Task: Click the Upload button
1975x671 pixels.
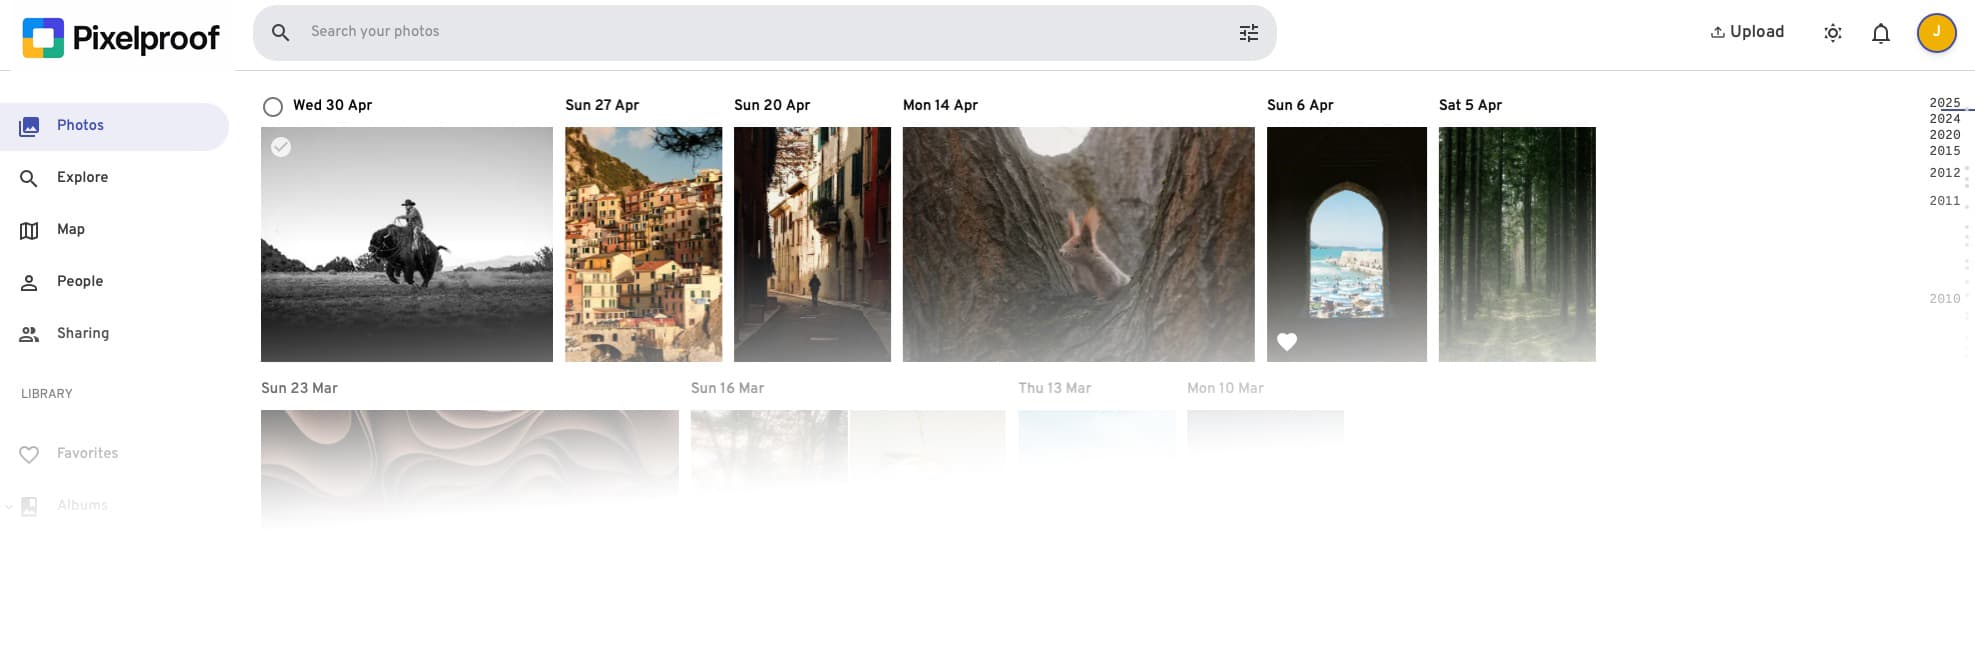Action: (1746, 32)
